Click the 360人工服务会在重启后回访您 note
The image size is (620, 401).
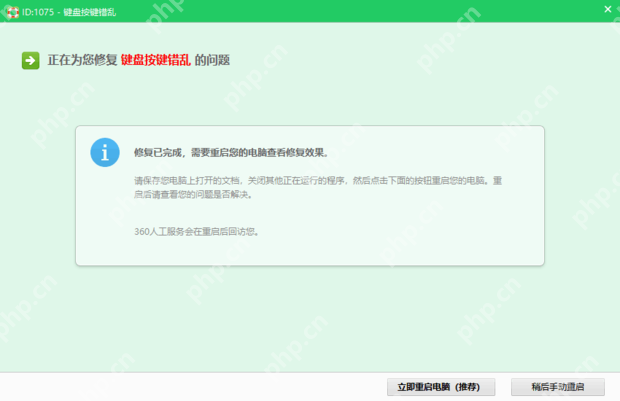pos(197,231)
